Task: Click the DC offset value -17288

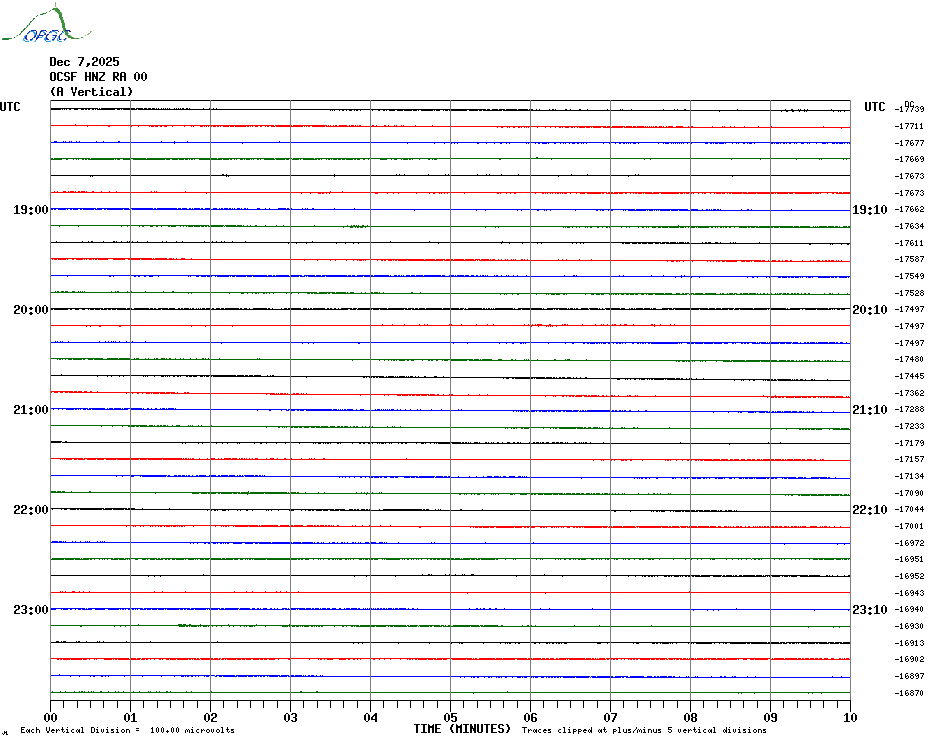Action: (909, 409)
